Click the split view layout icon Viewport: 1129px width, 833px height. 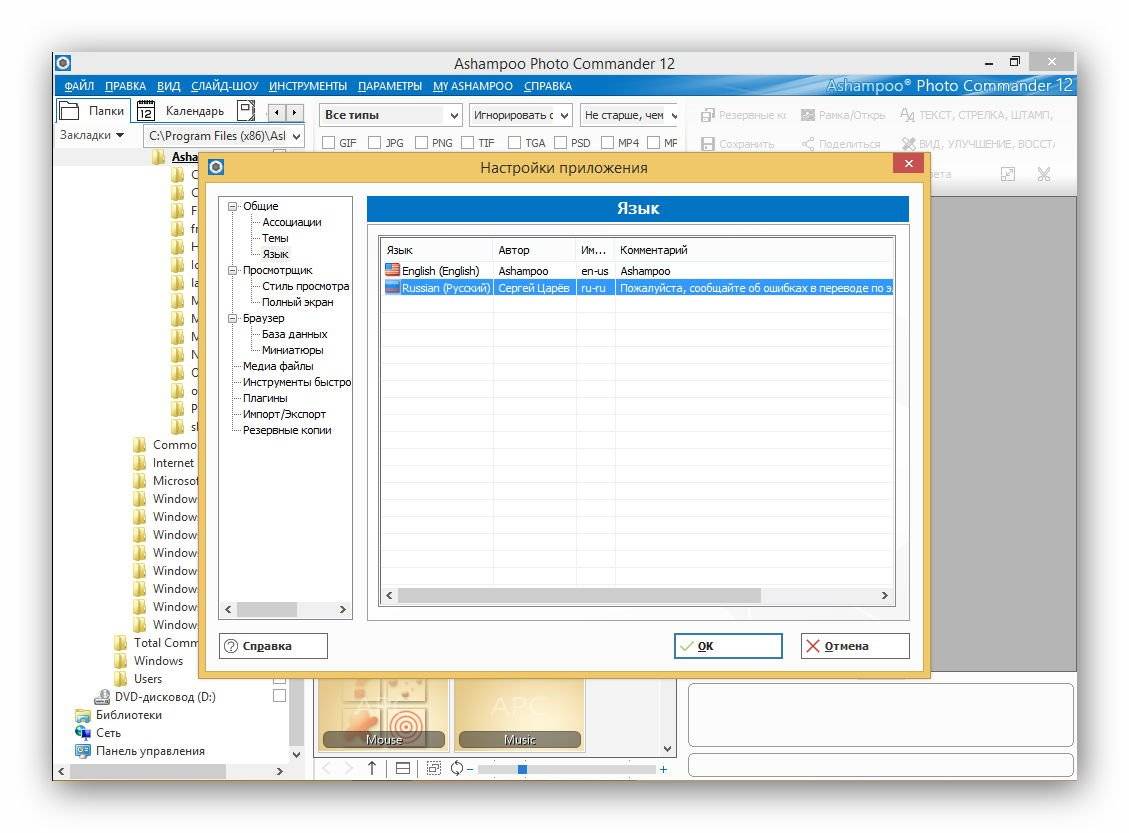(403, 768)
